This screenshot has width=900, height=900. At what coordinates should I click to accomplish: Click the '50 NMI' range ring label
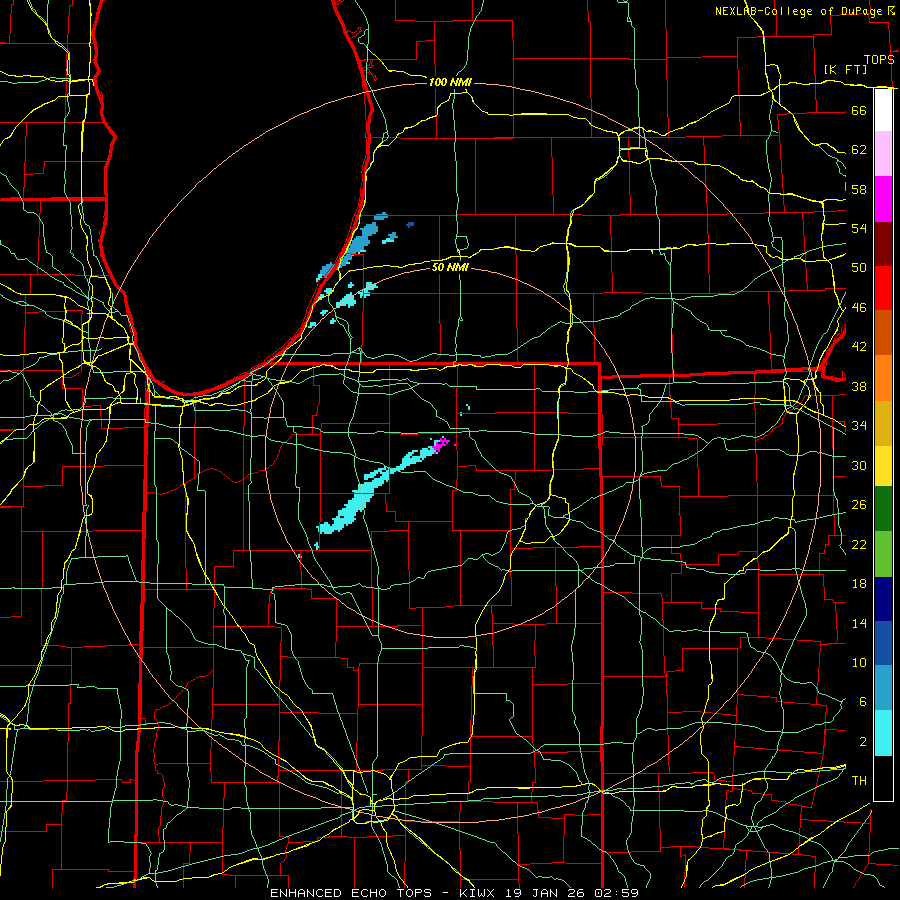[450, 267]
